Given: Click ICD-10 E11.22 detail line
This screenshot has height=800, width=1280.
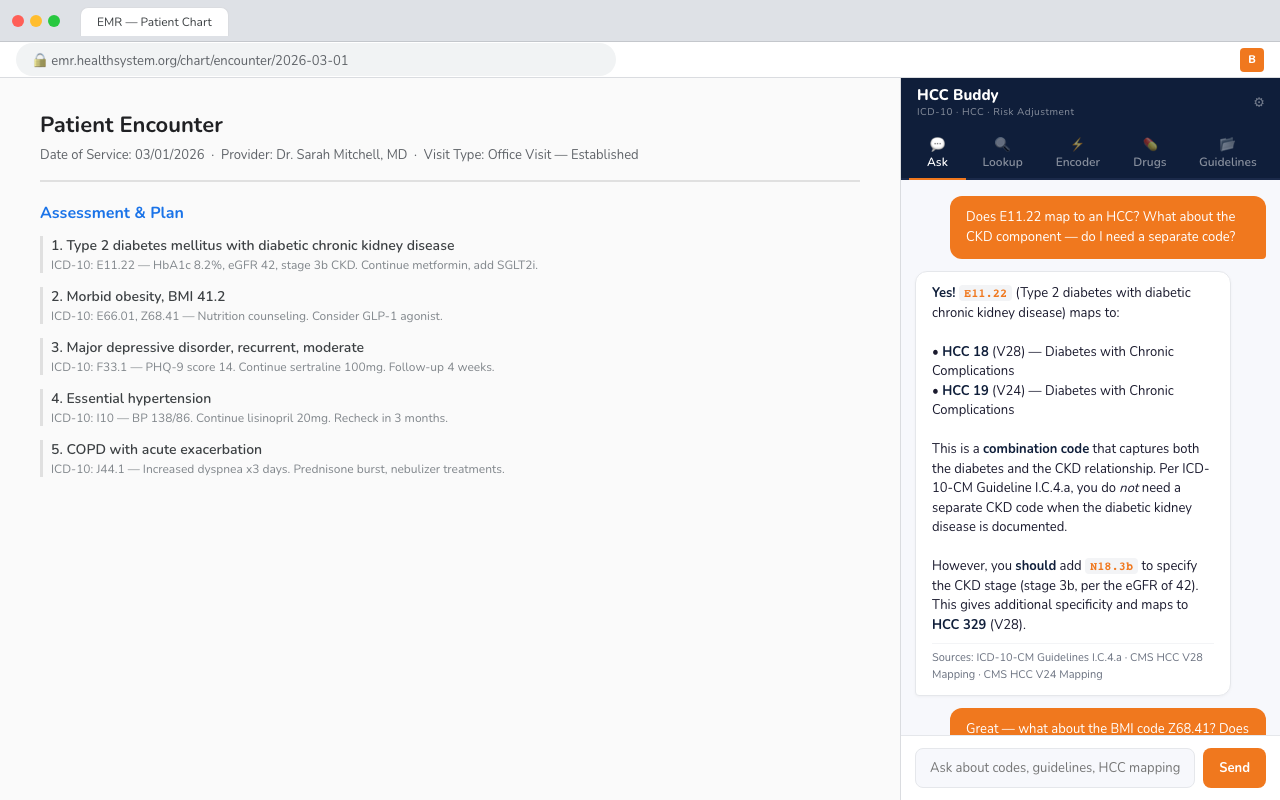Looking at the screenshot, I should pos(294,265).
